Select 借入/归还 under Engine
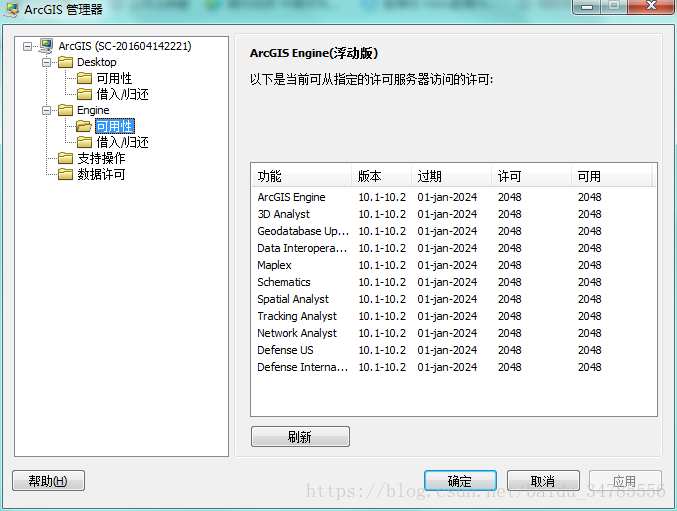Image resolution: width=677 pixels, height=511 pixels. click(123, 142)
